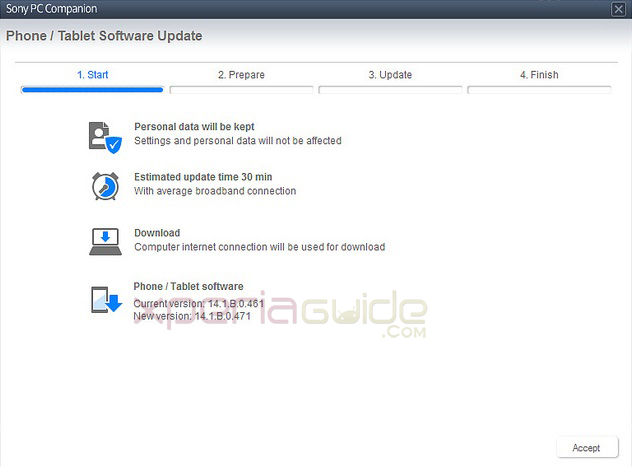
Task: Select the 2. Prepare step label
Action: point(241,75)
